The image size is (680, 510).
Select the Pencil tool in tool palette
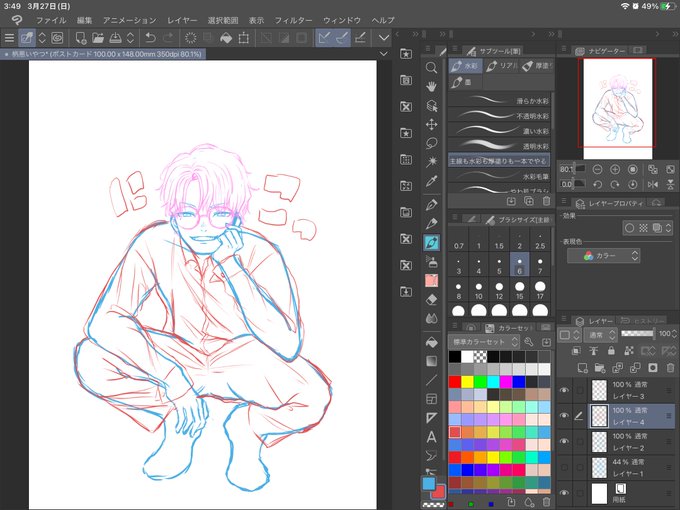pyautogui.click(x=431, y=223)
